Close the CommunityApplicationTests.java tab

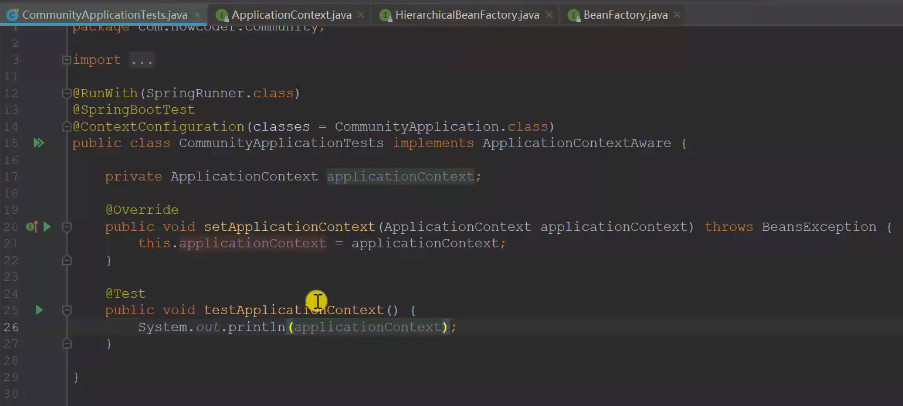pyautogui.click(x=198, y=15)
